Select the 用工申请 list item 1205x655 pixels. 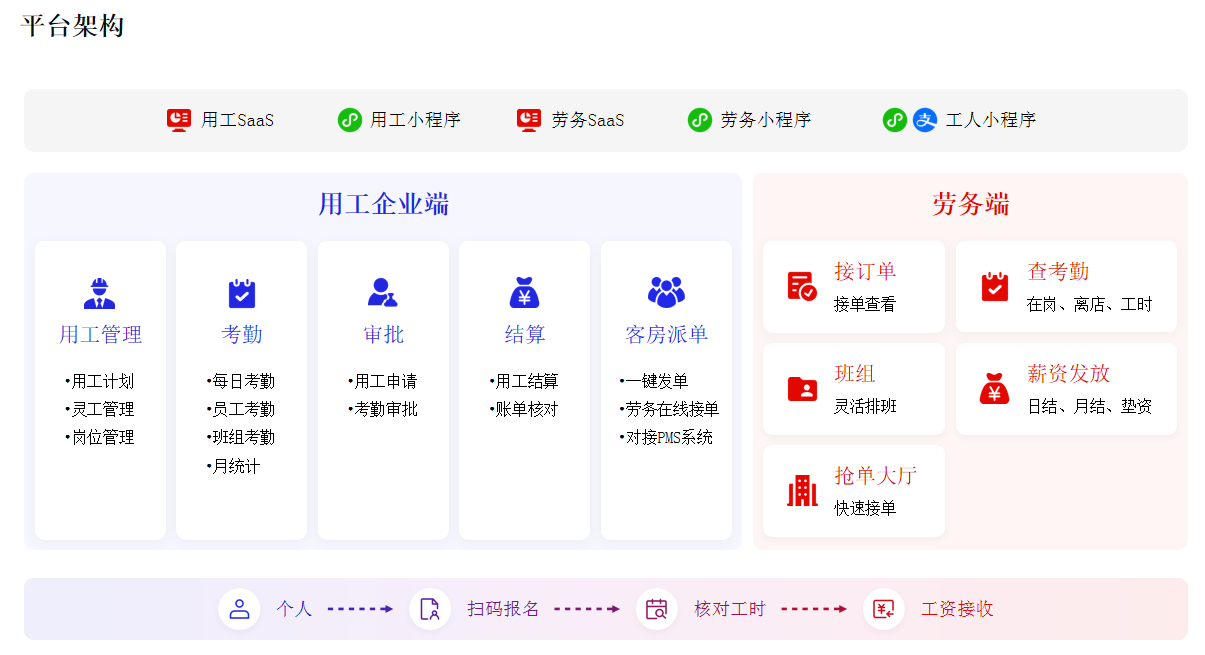382,381
